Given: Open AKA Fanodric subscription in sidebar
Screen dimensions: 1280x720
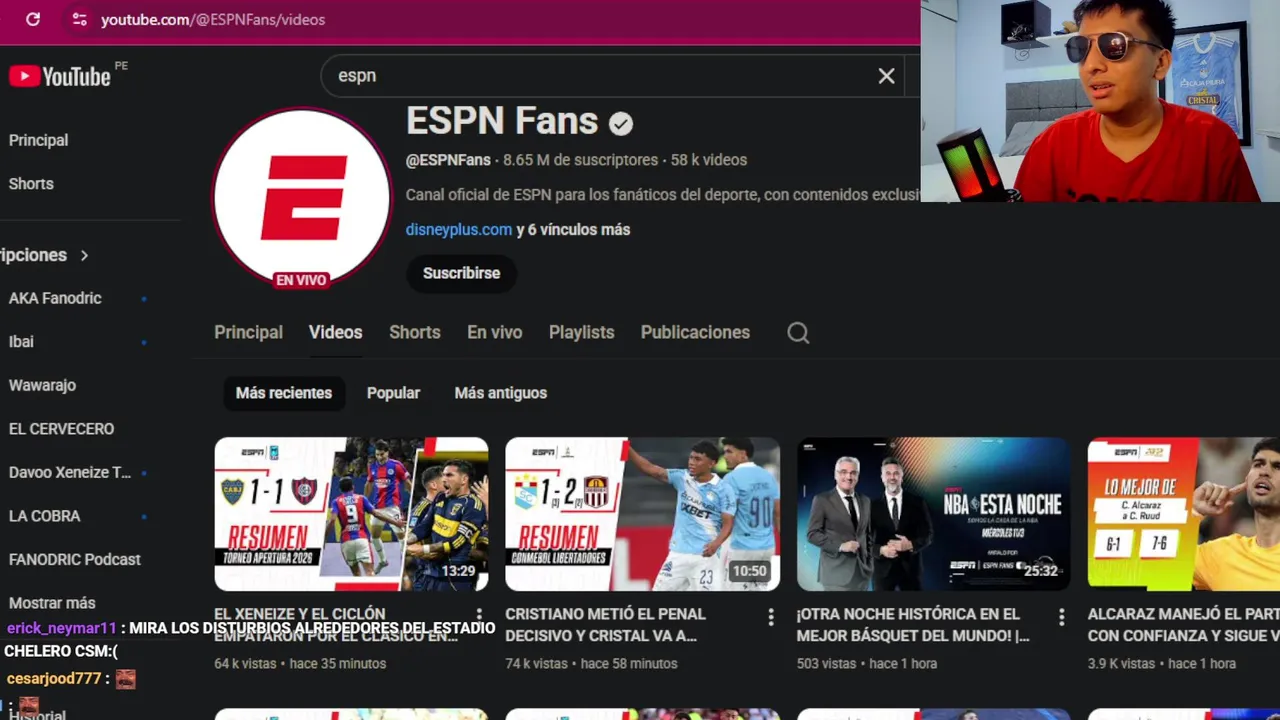Looking at the screenshot, I should (55, 298).
